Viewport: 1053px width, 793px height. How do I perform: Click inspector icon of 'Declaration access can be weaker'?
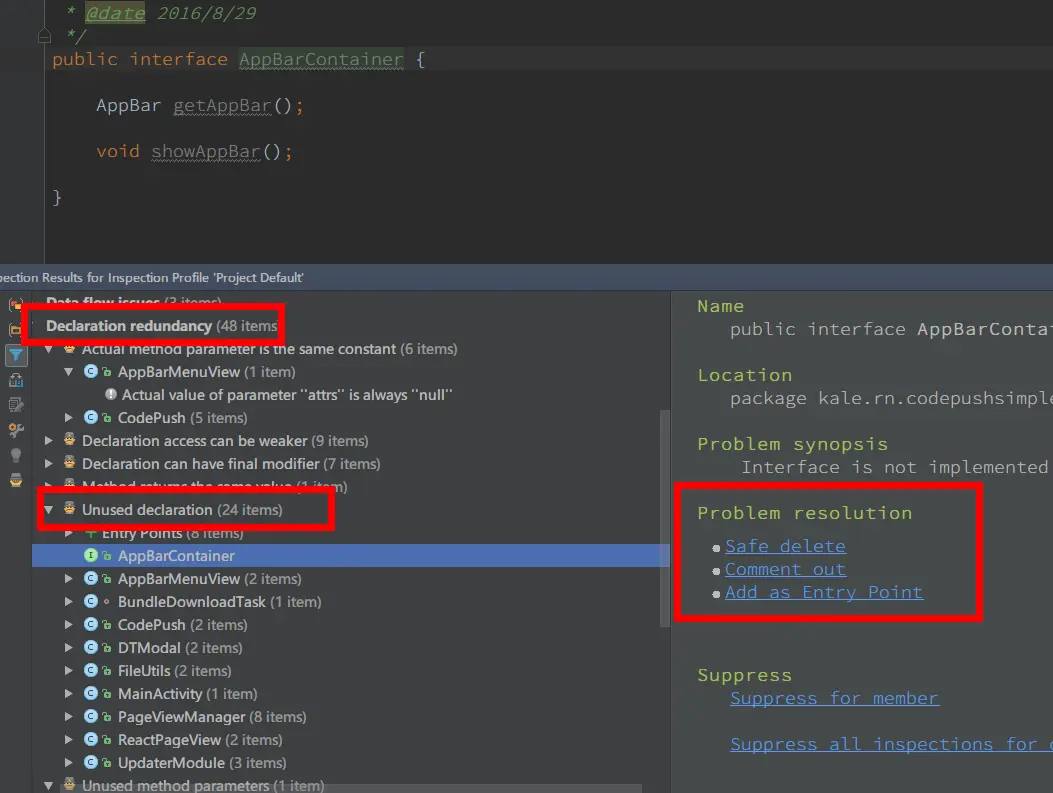click(69, 440)
